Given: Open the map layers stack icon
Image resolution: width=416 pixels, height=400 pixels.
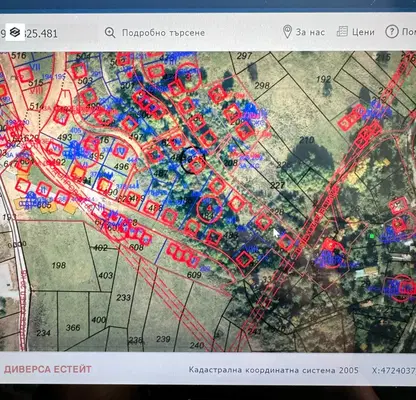Looking at the screenshot, I should [15, 32].
